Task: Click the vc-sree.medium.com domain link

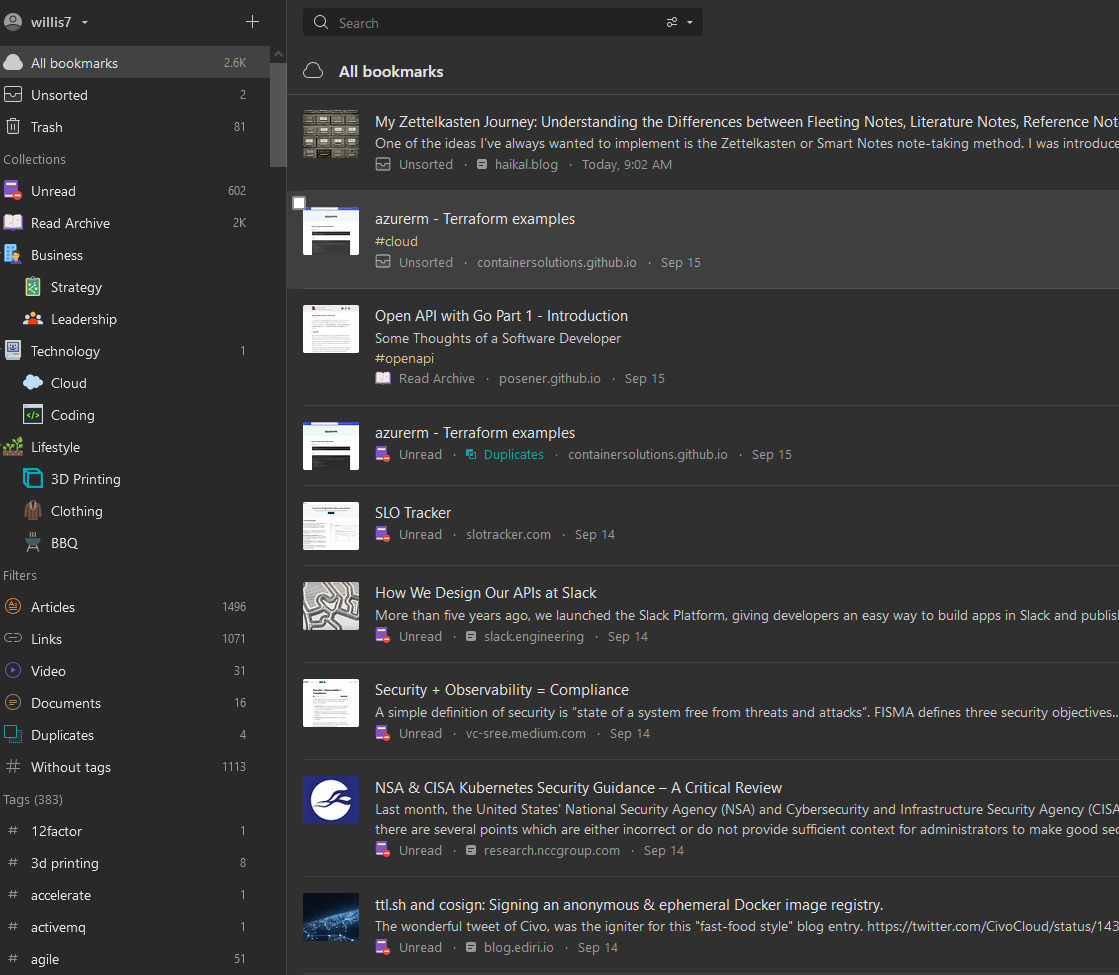Action: [525, 734]
